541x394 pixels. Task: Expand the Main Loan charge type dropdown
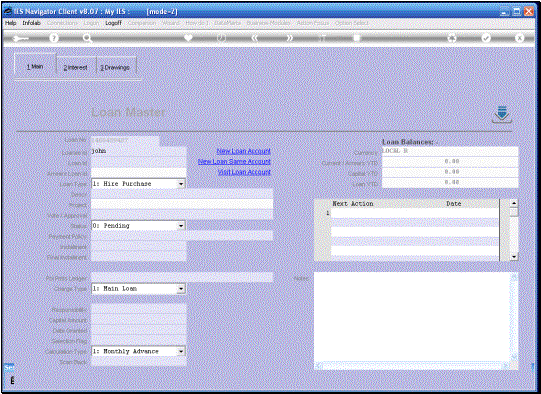pyautogui.click(x=181, y=288)
